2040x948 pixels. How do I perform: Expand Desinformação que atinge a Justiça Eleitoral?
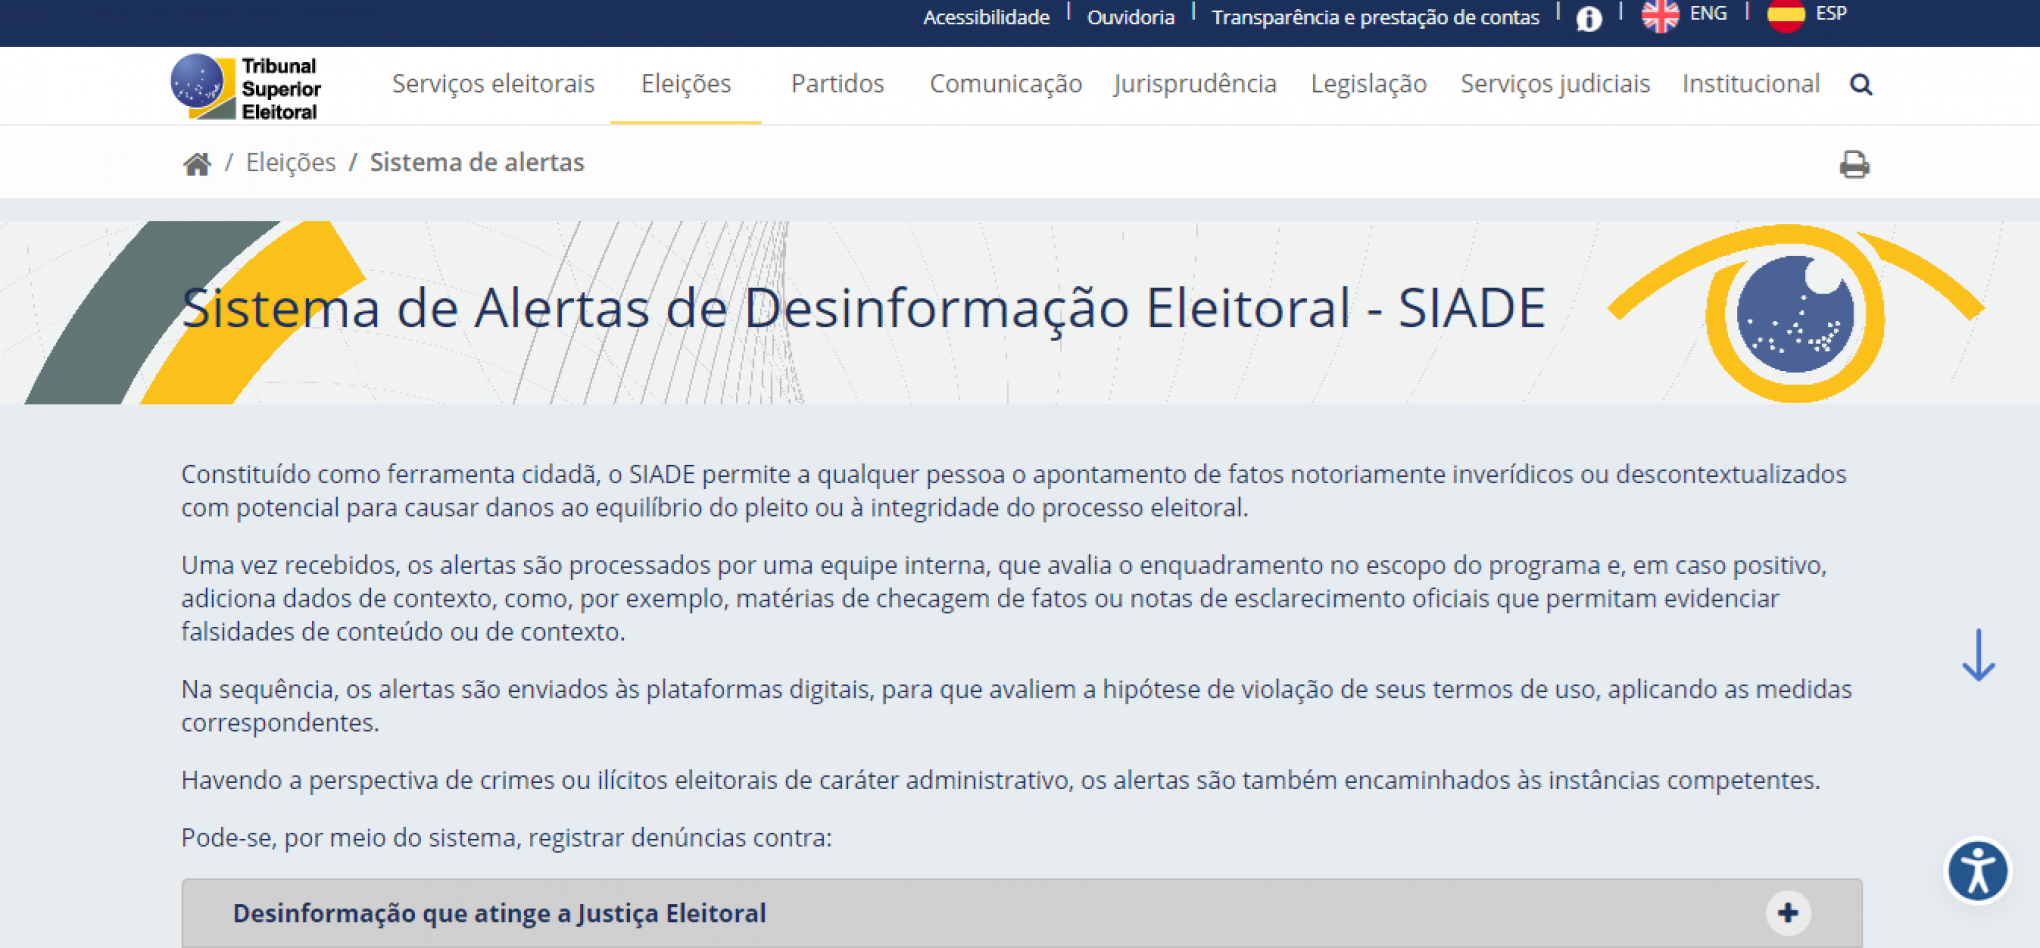[1022, 913]
